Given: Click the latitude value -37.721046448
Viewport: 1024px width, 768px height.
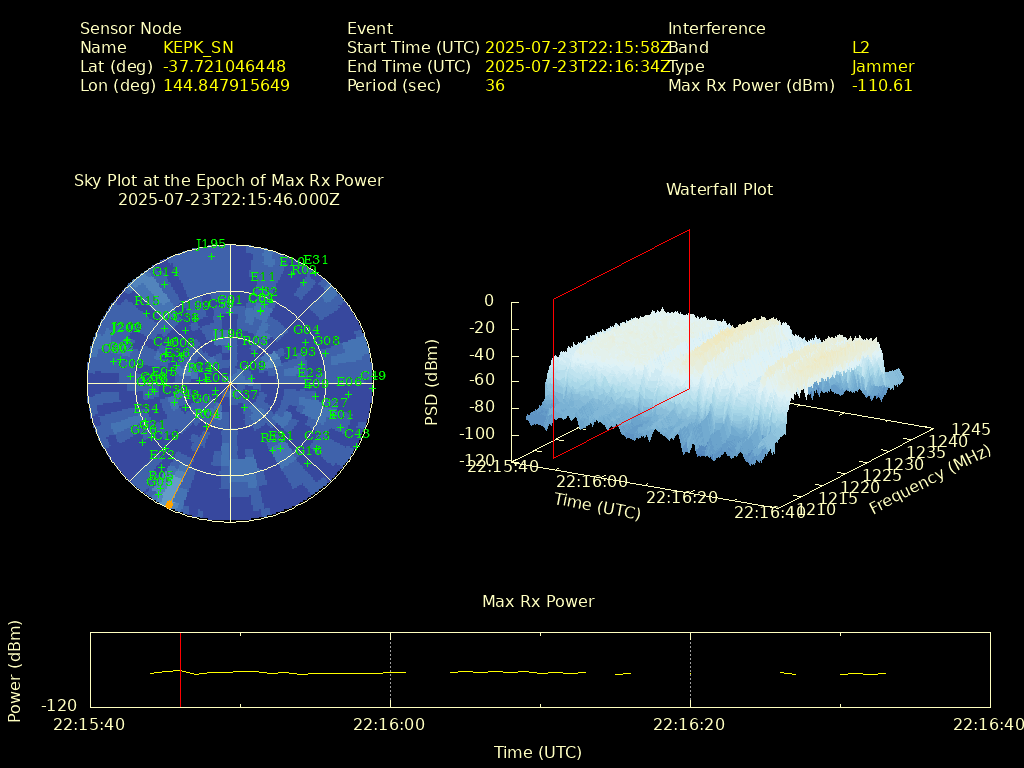Looking at the screenshot, I should click(224, 66).
